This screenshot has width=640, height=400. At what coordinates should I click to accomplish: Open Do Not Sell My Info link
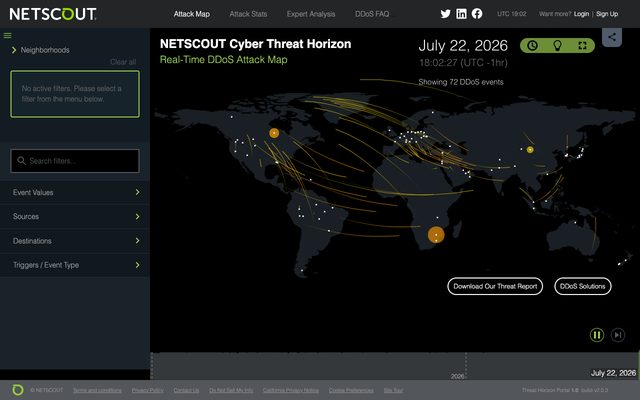231,390
